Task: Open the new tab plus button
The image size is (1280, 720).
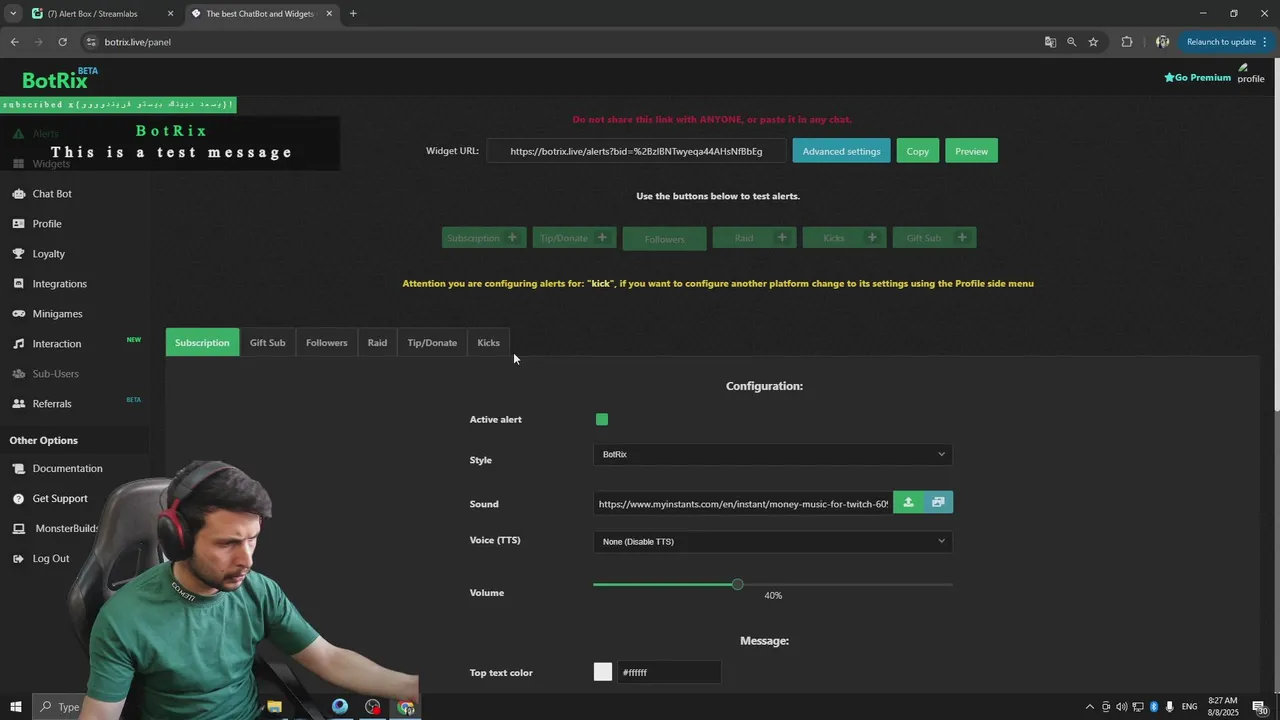Action: (x=353, y=14)
